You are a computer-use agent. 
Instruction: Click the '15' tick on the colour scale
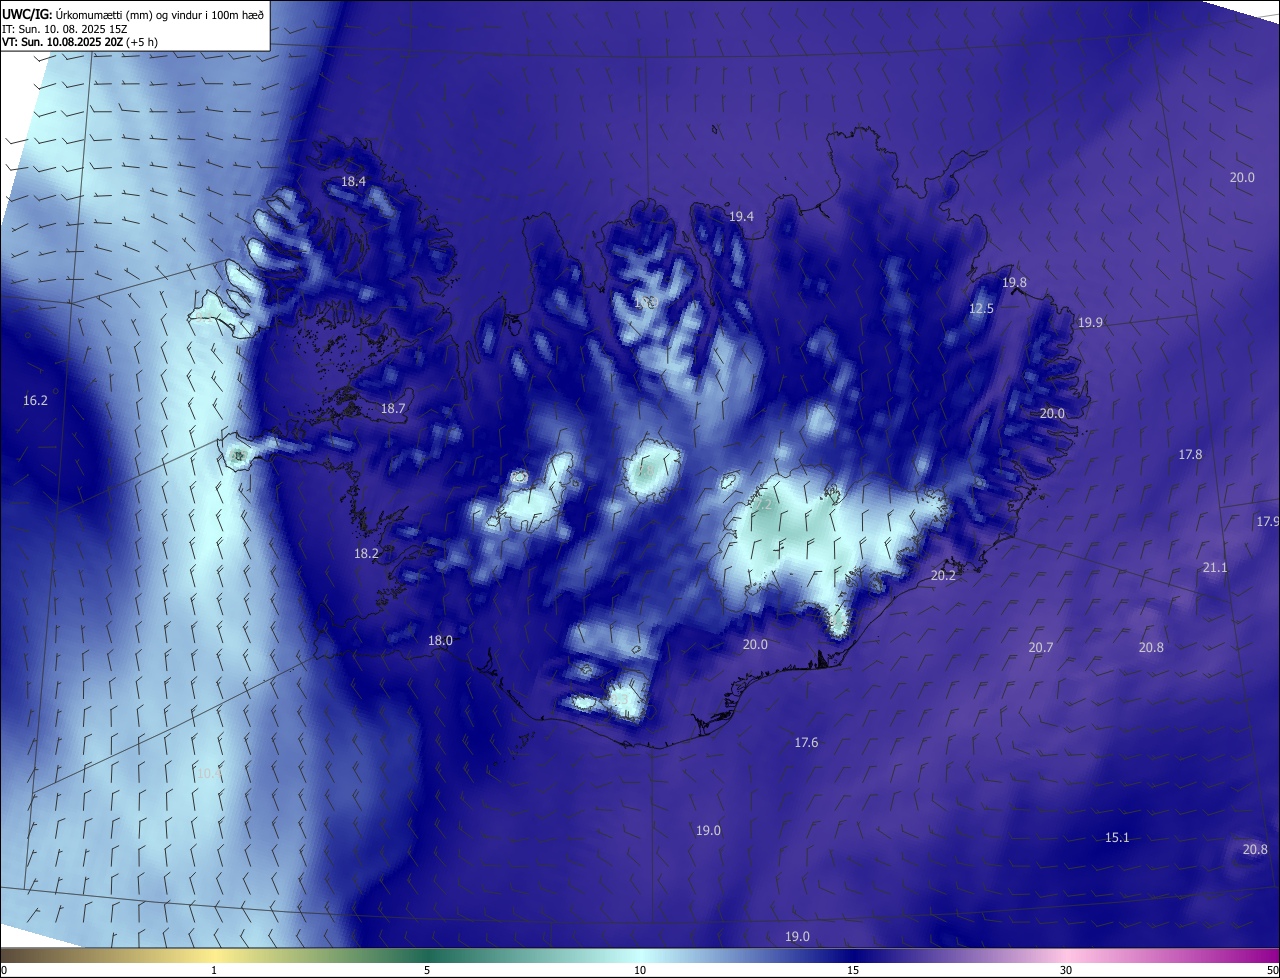pos(853,970)
